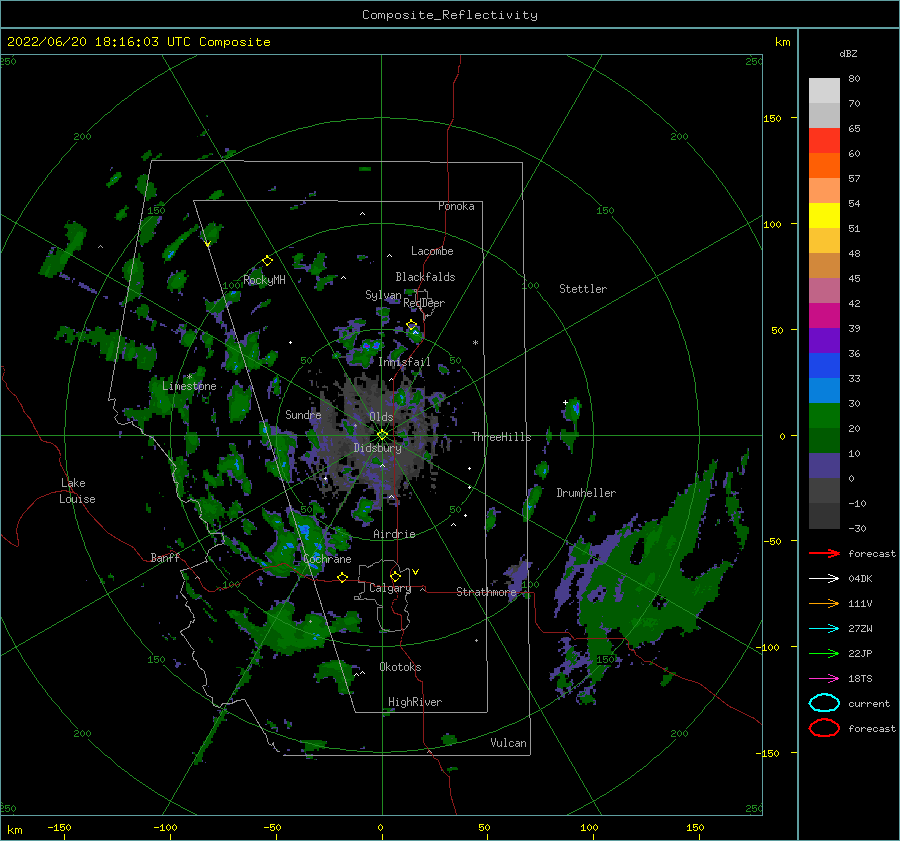The height and width of the screenshot is (841, 900).
Task: Click the Cochrane city label
Action: point(327,559)
